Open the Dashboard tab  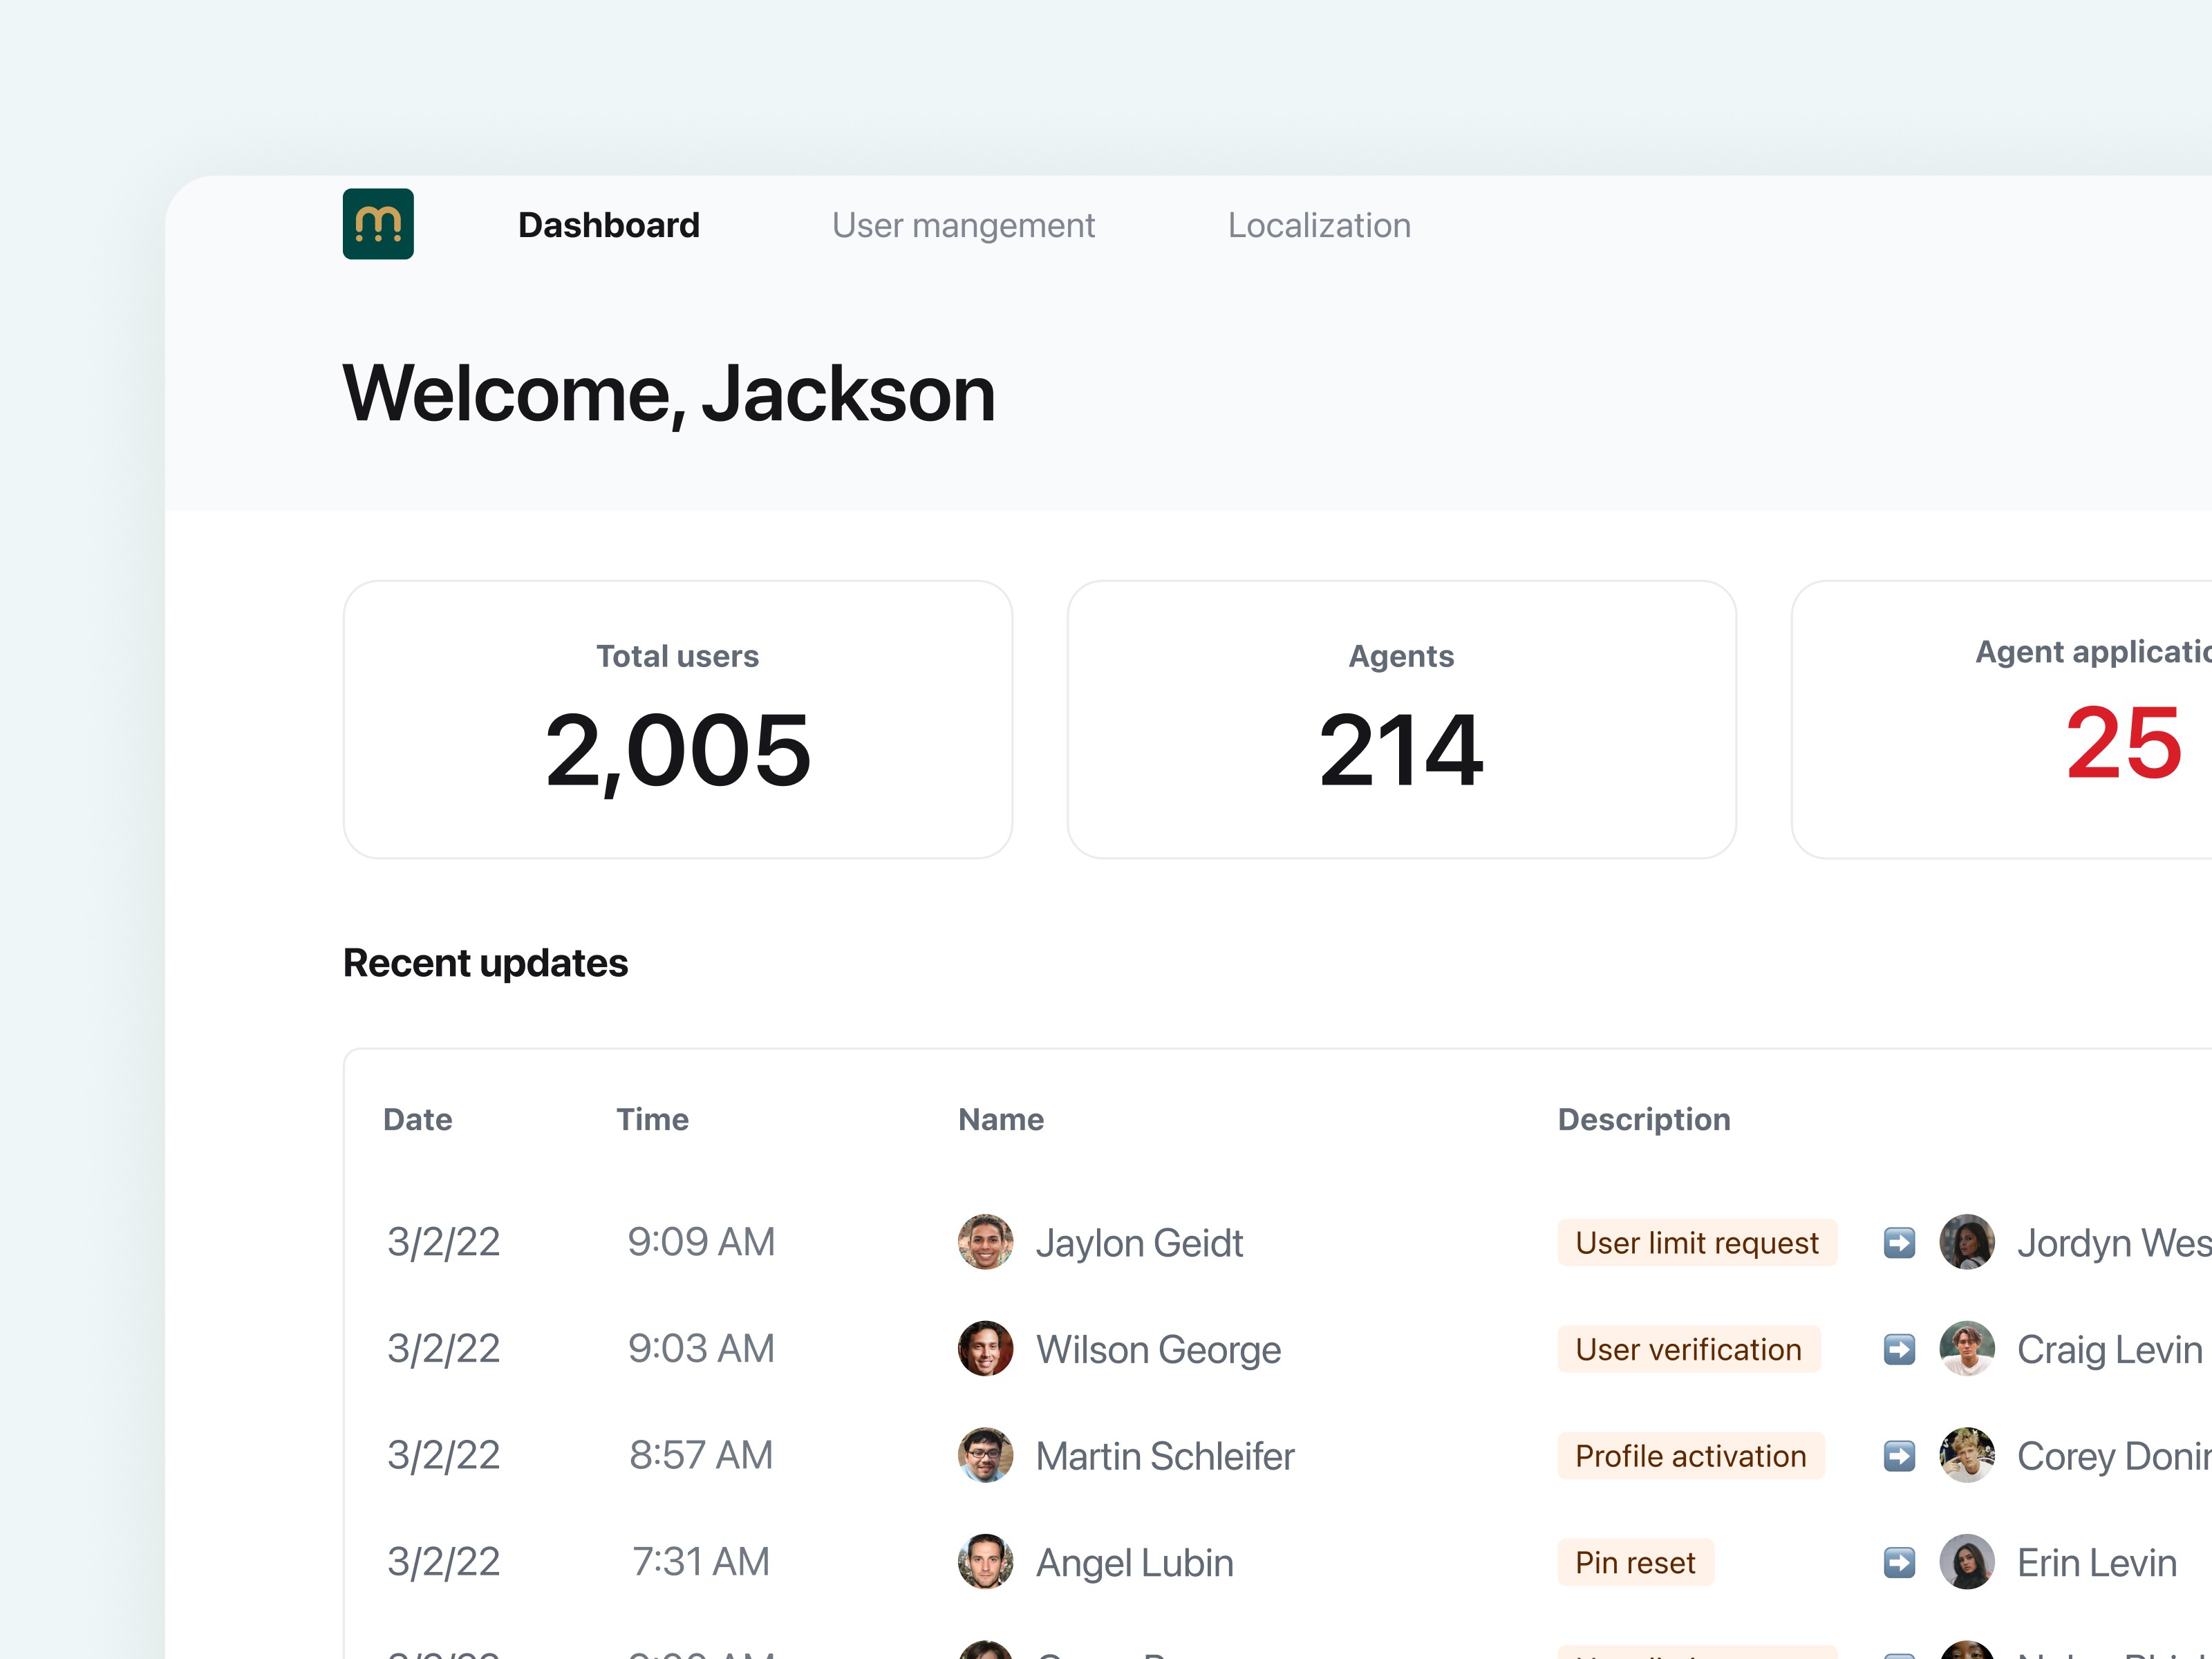pos(608,226)
